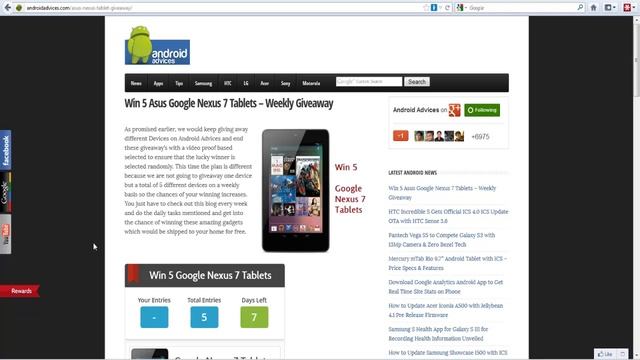Viewport: 640px width, 360px height.
Task: Open the article title Win 5 Asus Google Nexus 7 Tablets
Action: (x=229, y=103)
